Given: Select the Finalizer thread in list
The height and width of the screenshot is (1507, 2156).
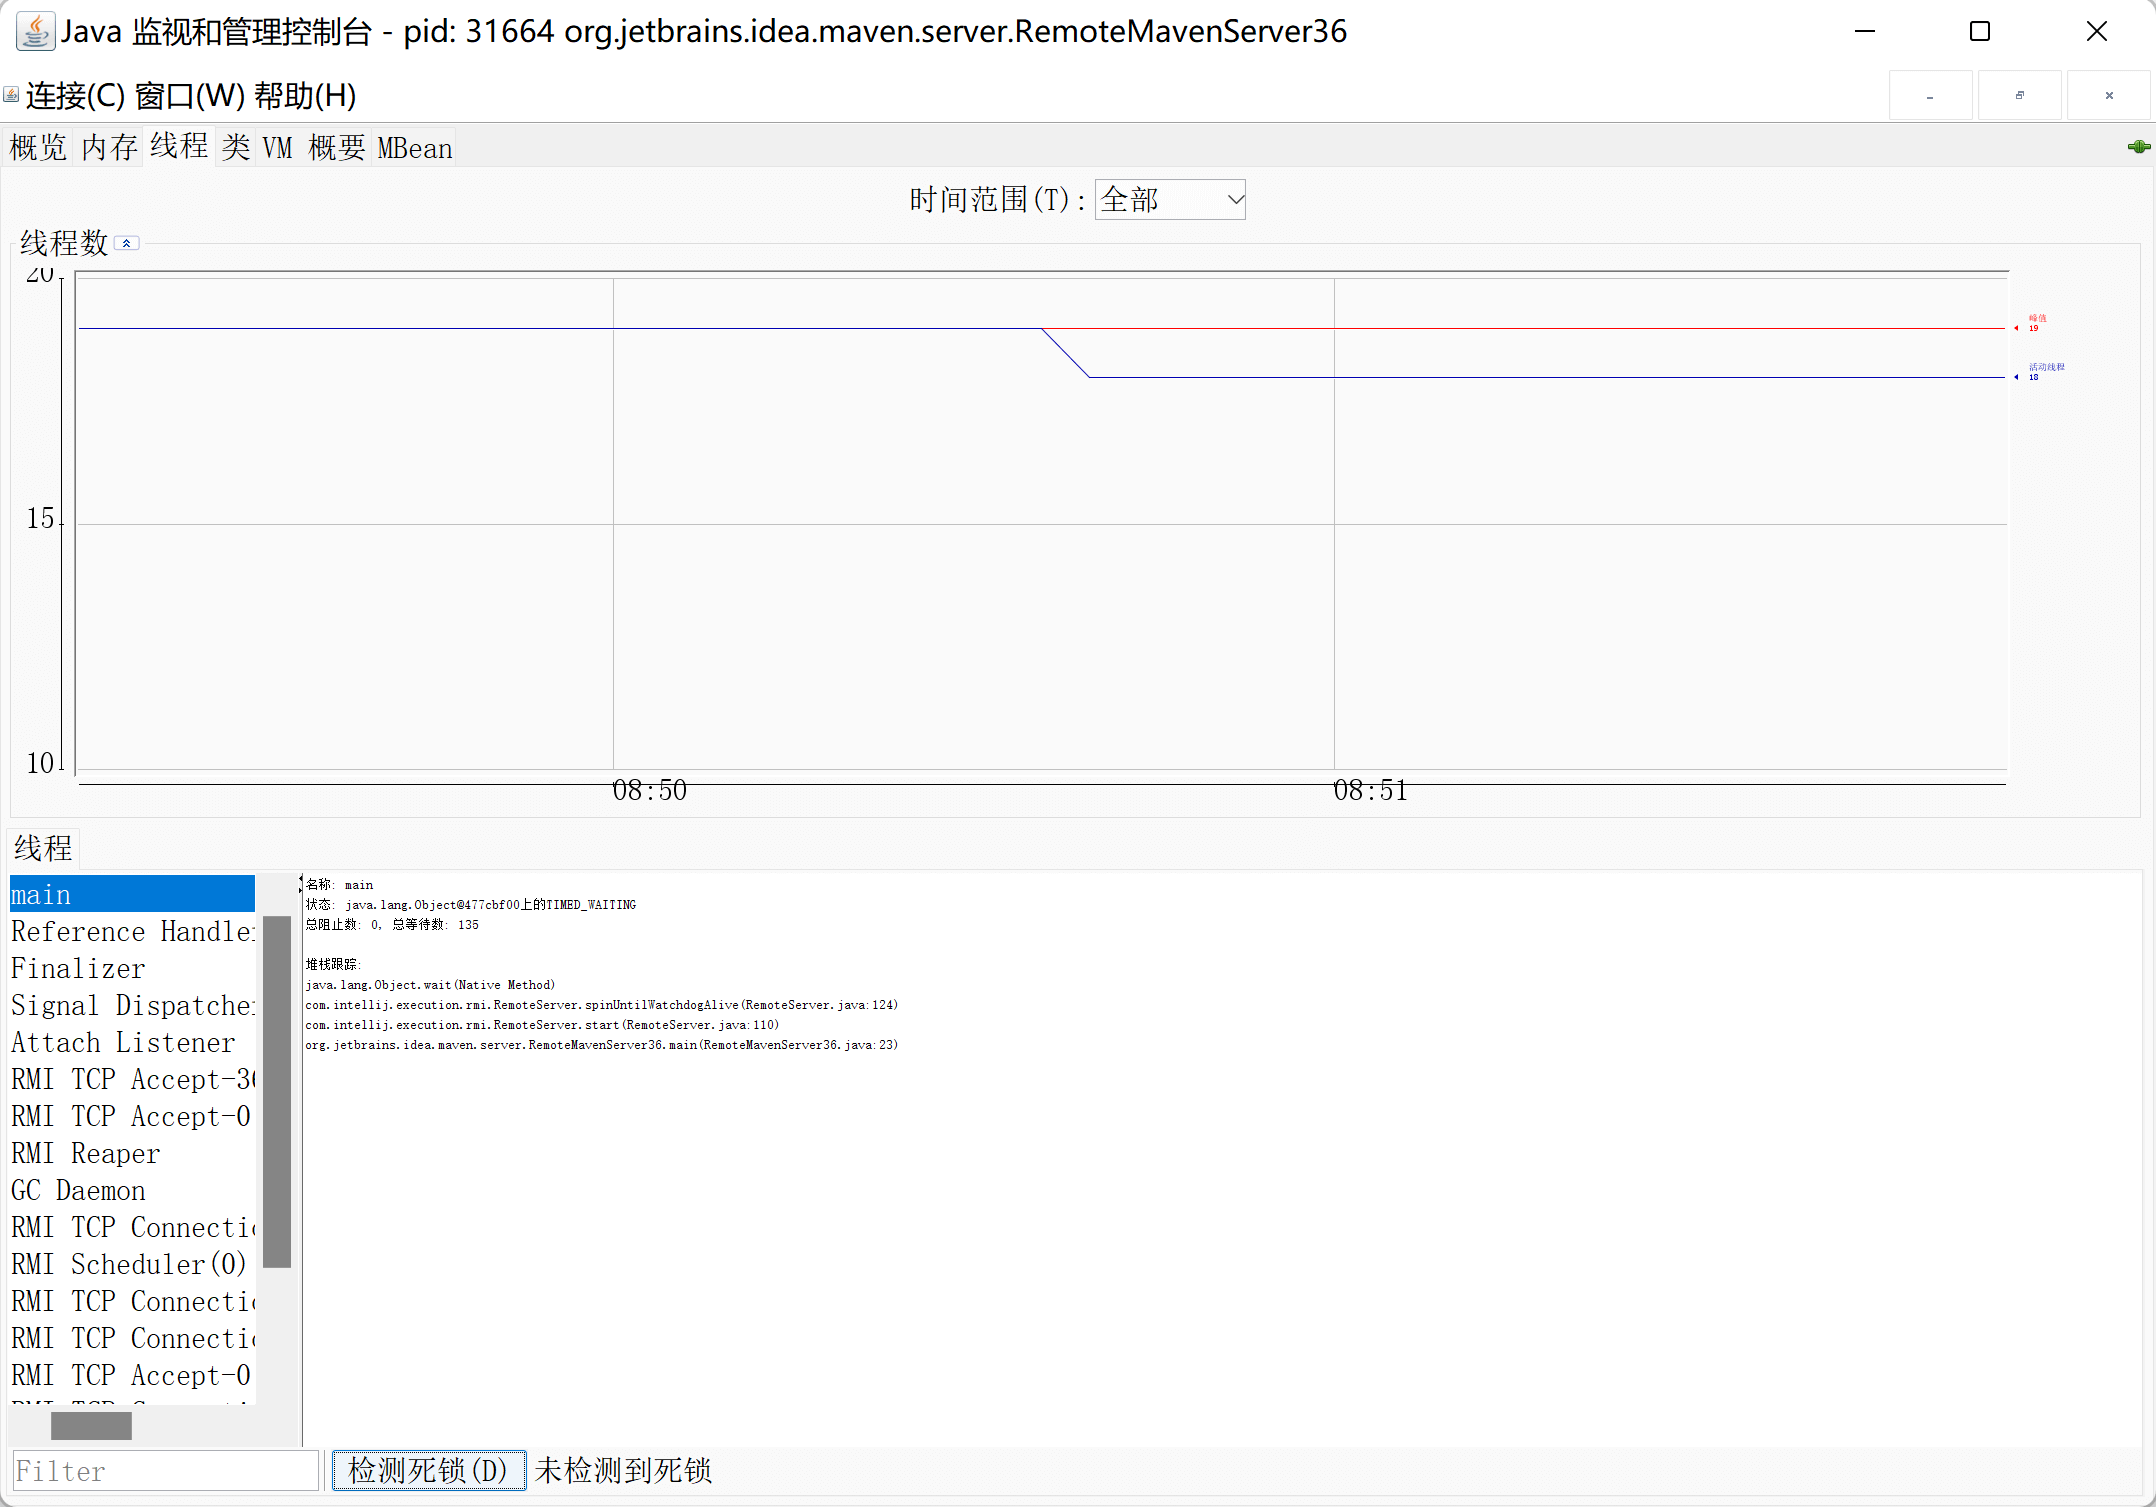Looking at the screenshot, I should tap(78, 968).
